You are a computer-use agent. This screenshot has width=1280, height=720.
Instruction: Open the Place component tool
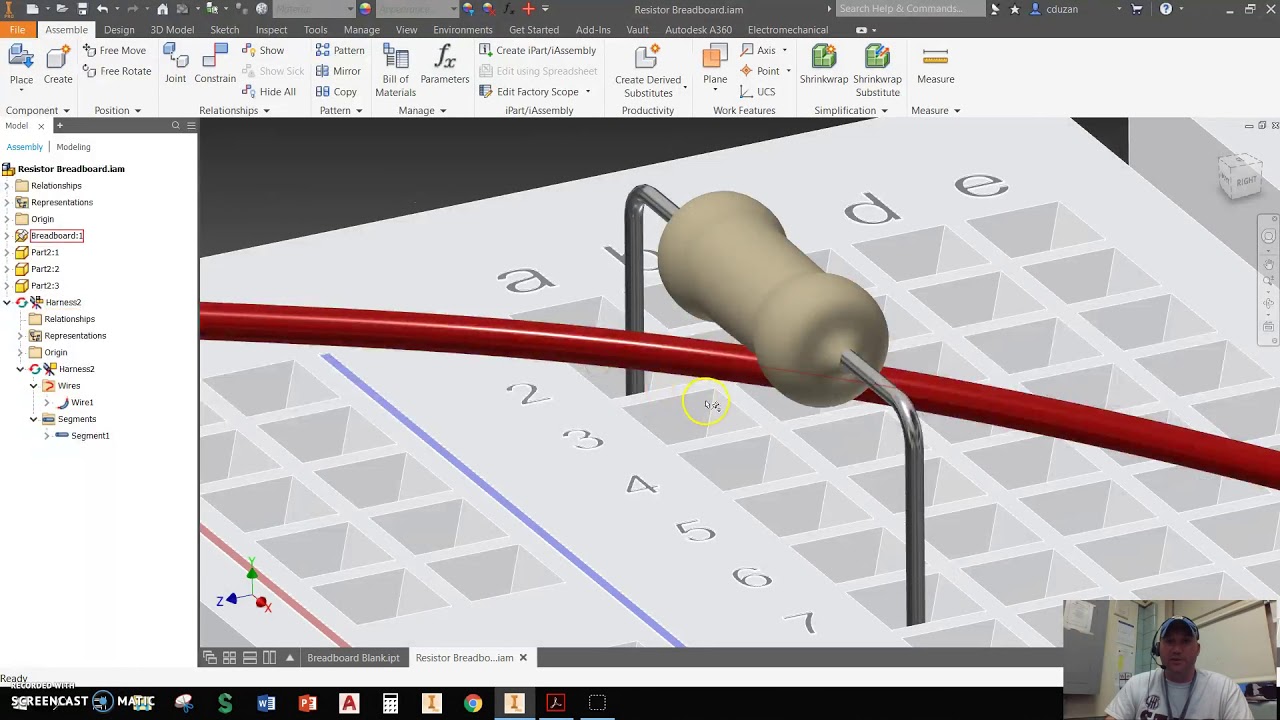click(x=21, y=65)
